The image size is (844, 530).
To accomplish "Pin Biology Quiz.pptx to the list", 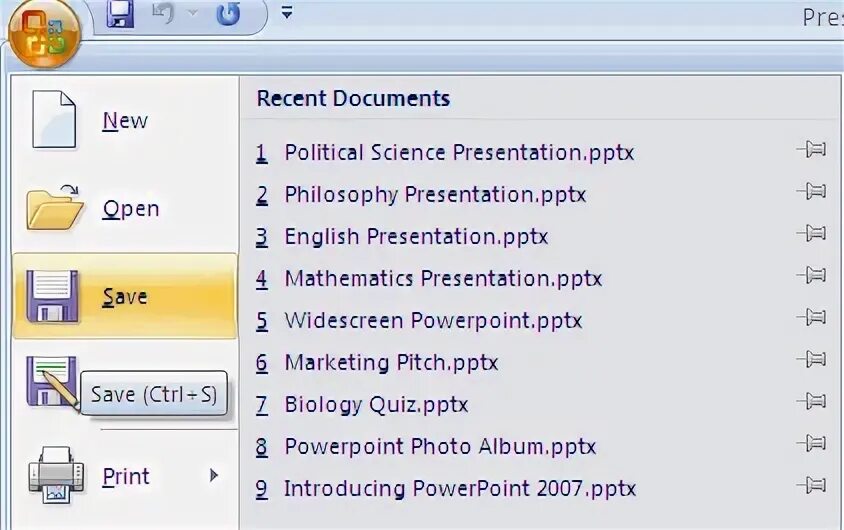I will (811, 400).
